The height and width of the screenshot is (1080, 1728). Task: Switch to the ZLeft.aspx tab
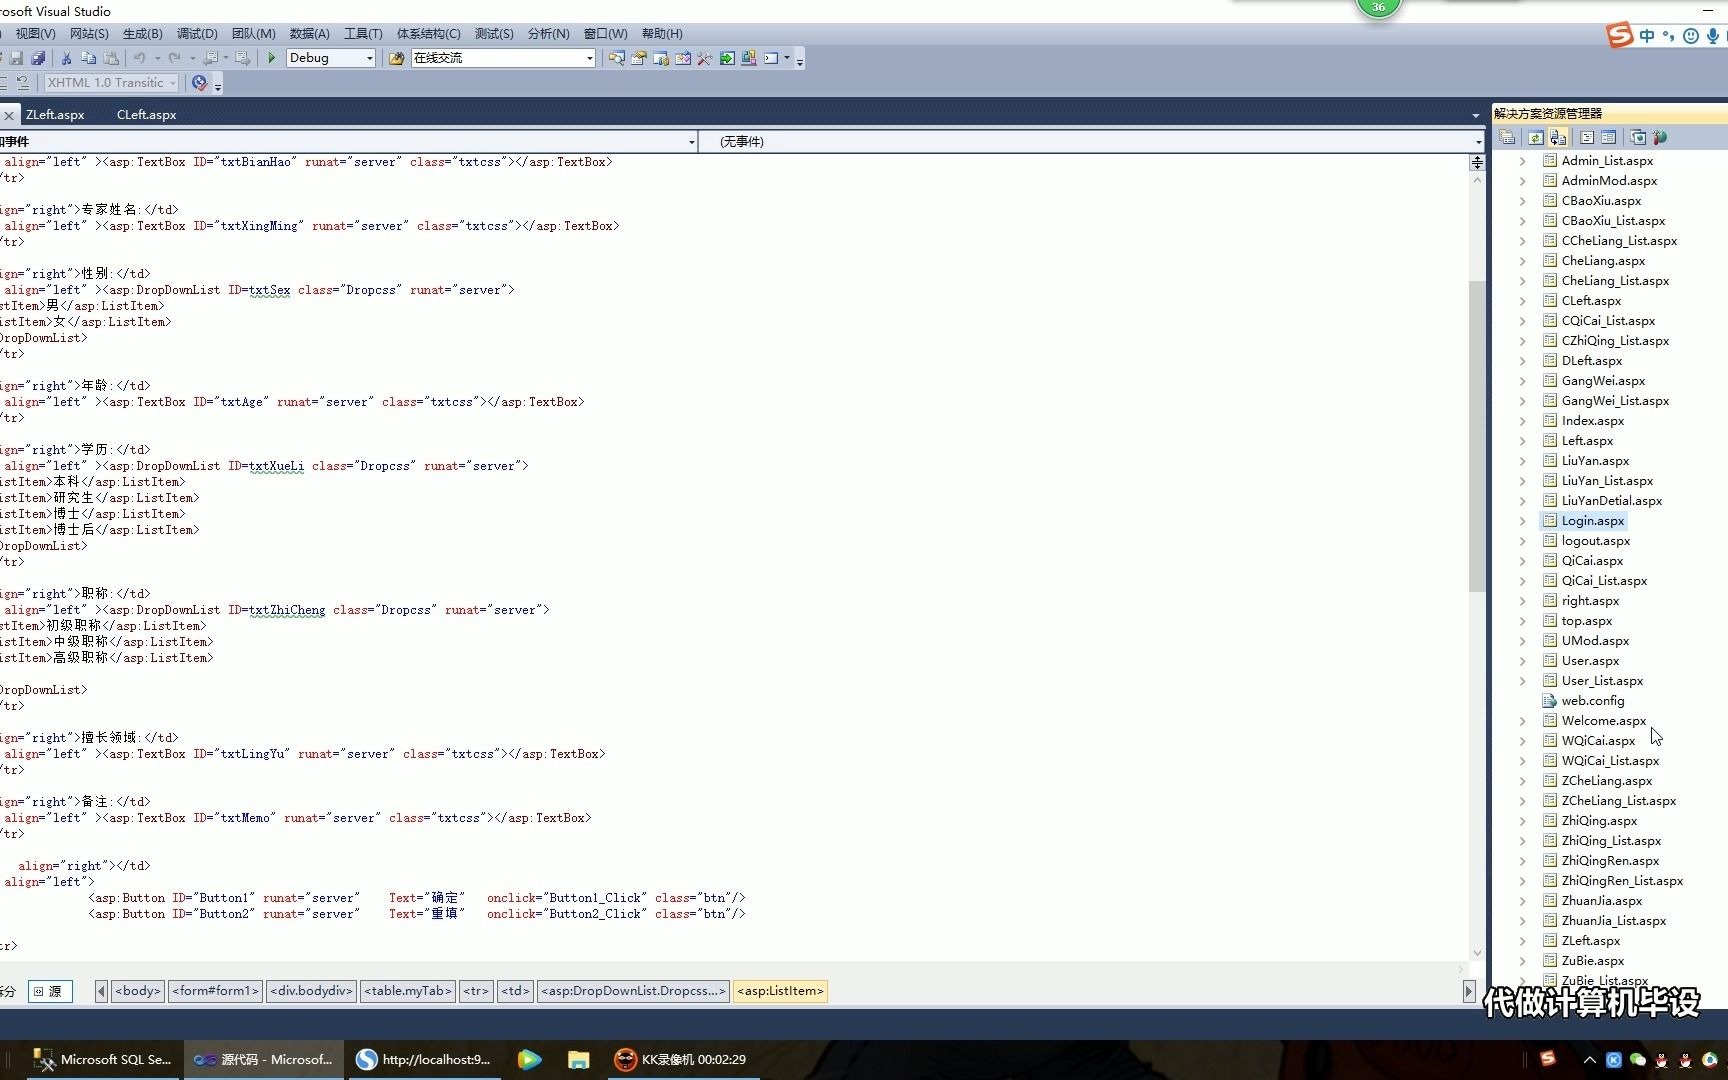tap(55, 115)
